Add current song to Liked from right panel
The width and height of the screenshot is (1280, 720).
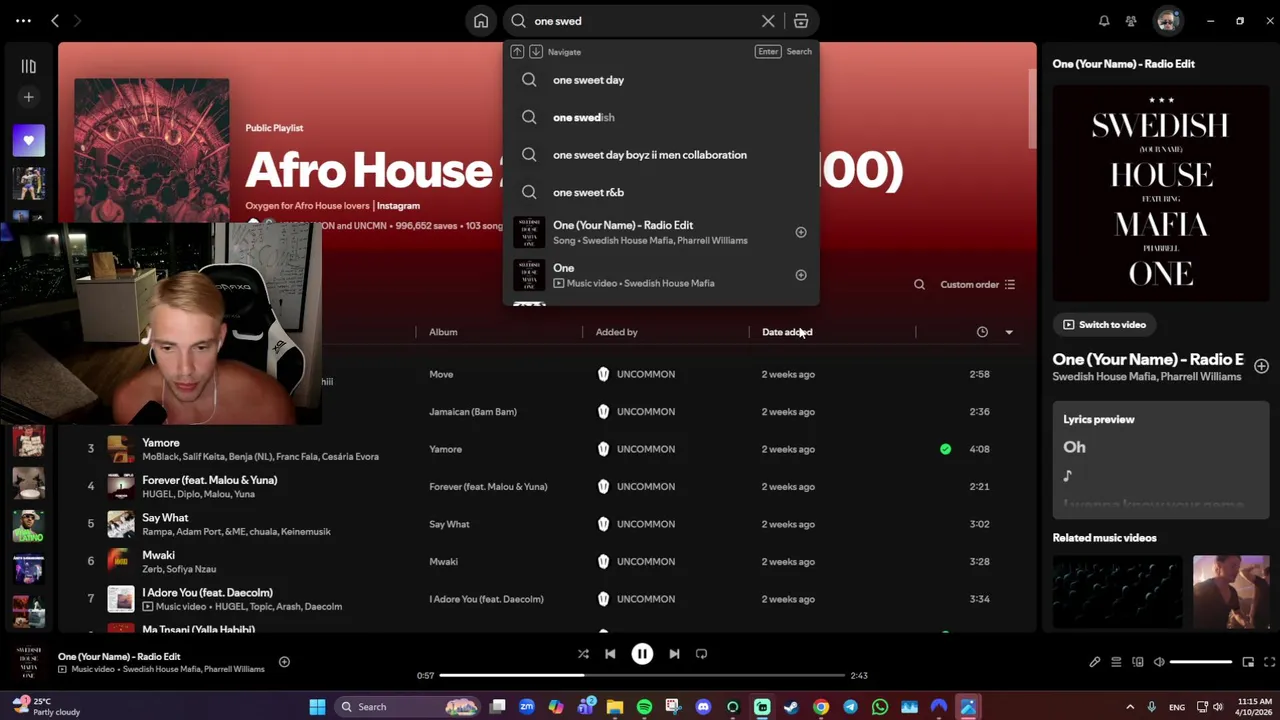click(1261, 367)
